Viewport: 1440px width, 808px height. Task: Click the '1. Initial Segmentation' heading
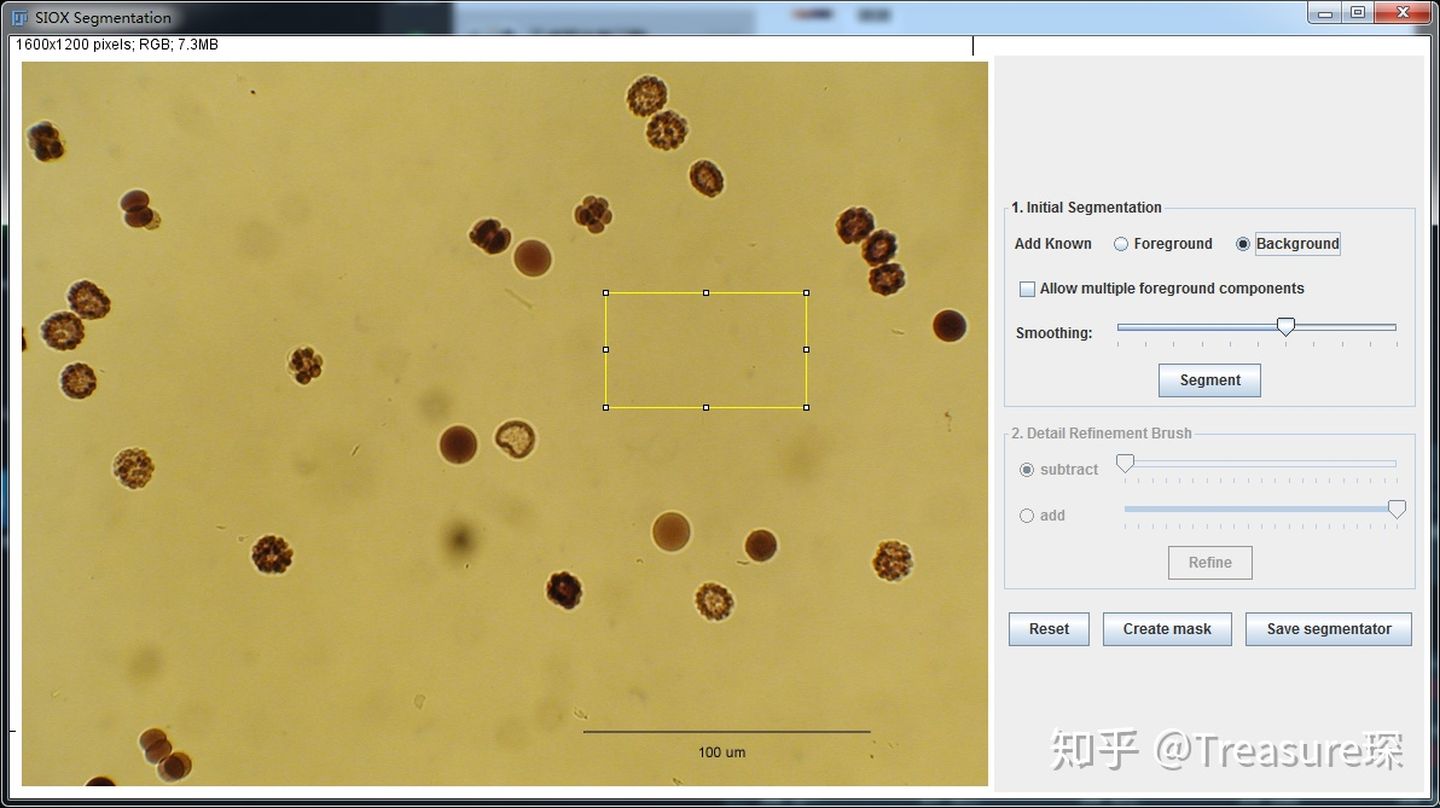(x=1086, y=208)
